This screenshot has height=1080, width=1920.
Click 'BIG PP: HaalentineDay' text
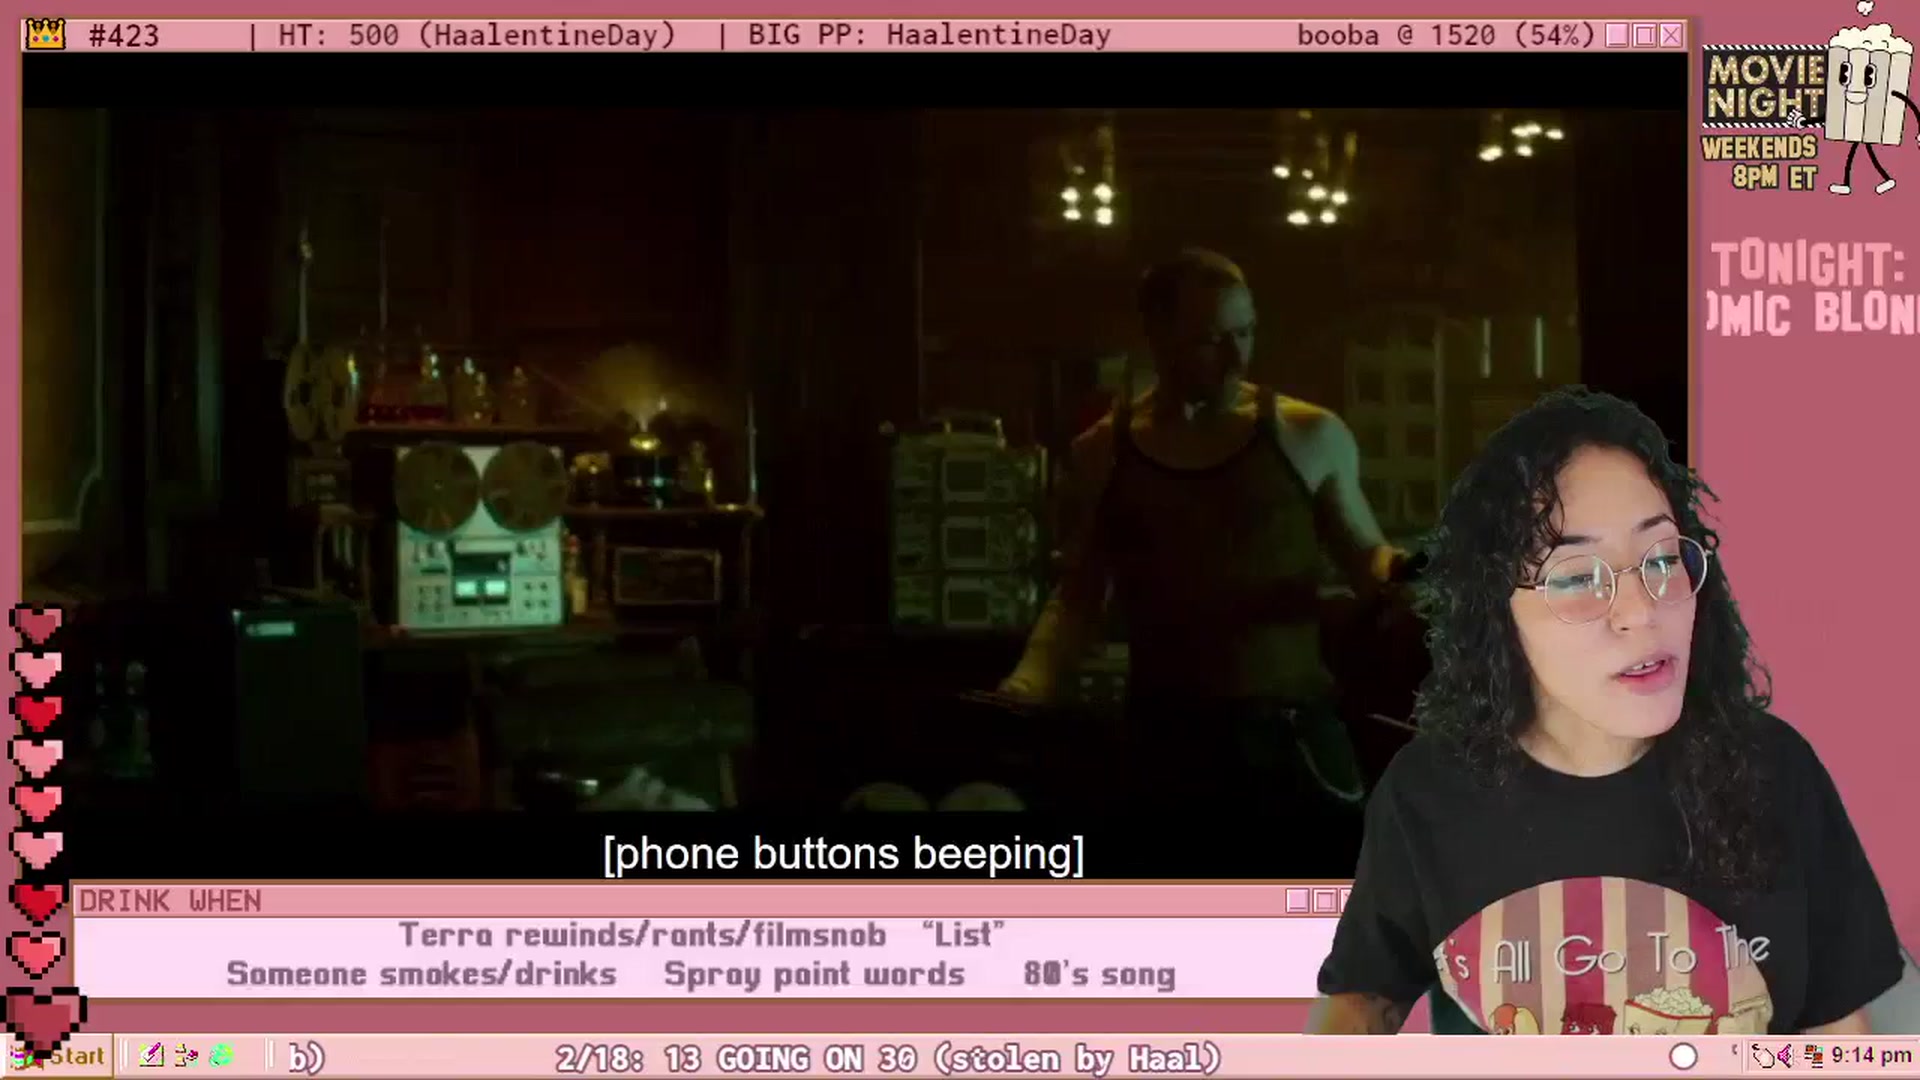[x=929, y=35]
